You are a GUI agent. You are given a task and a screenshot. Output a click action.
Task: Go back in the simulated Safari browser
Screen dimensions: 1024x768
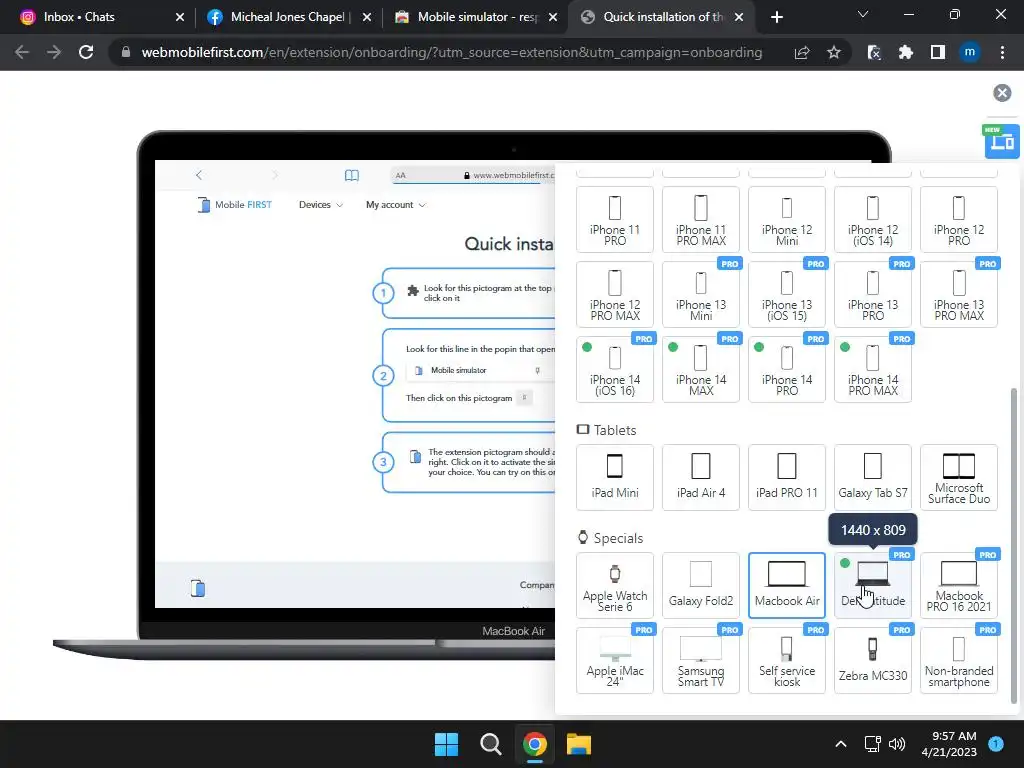[199, 175]
